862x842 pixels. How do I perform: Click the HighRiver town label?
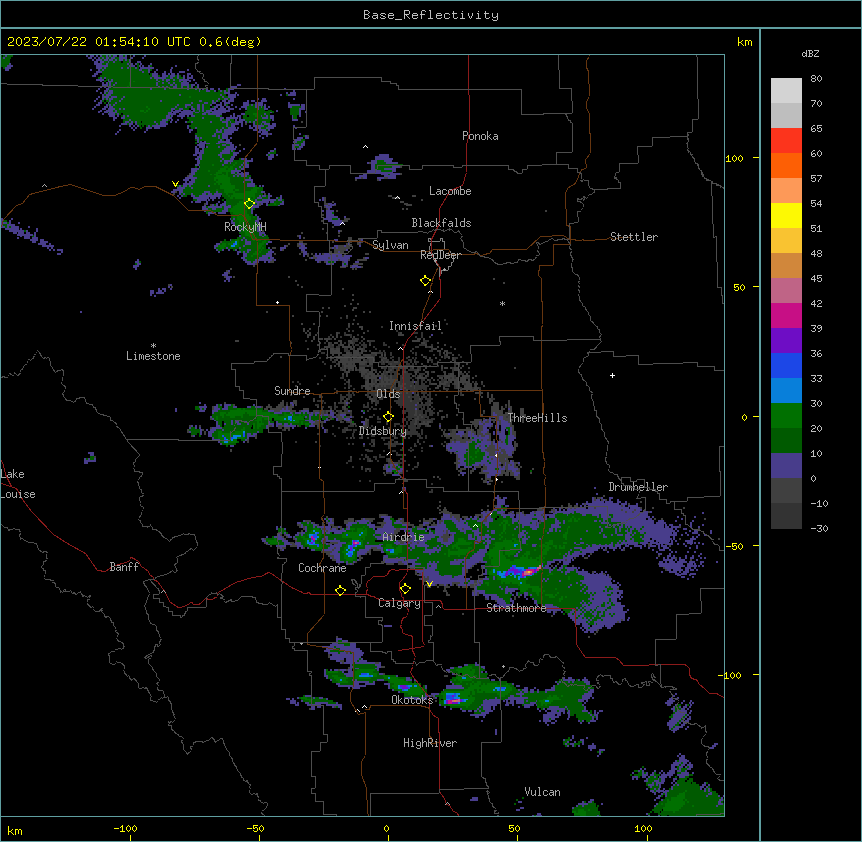coord(430,743)
